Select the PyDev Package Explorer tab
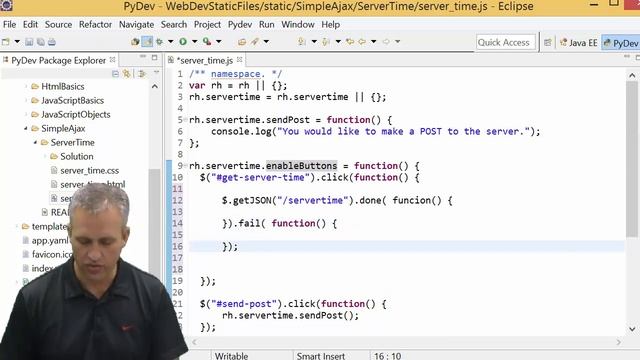 coord(58,60)
